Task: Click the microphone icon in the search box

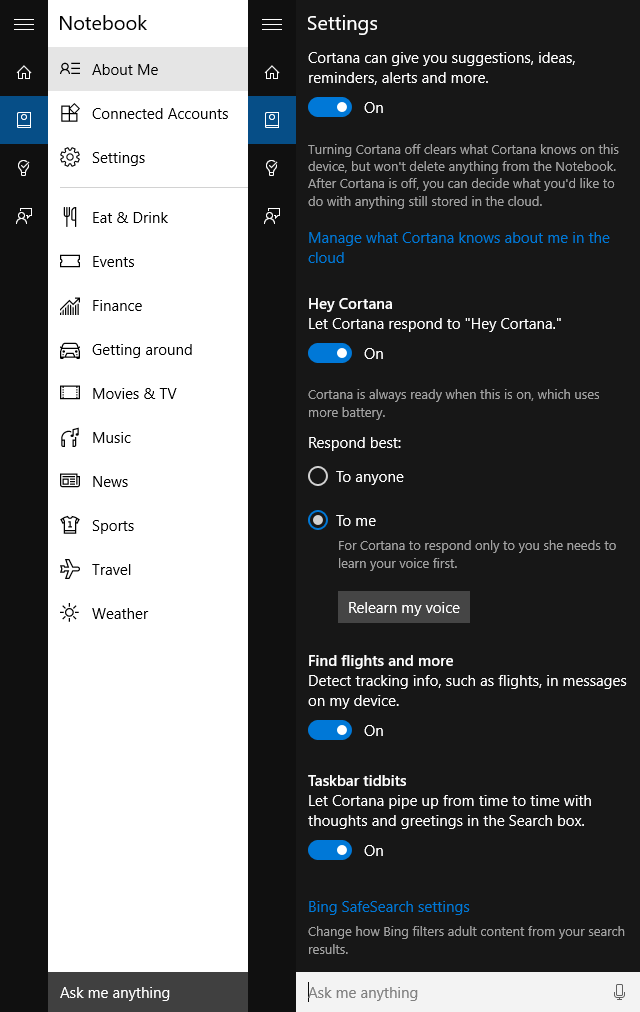Action: 619,992
